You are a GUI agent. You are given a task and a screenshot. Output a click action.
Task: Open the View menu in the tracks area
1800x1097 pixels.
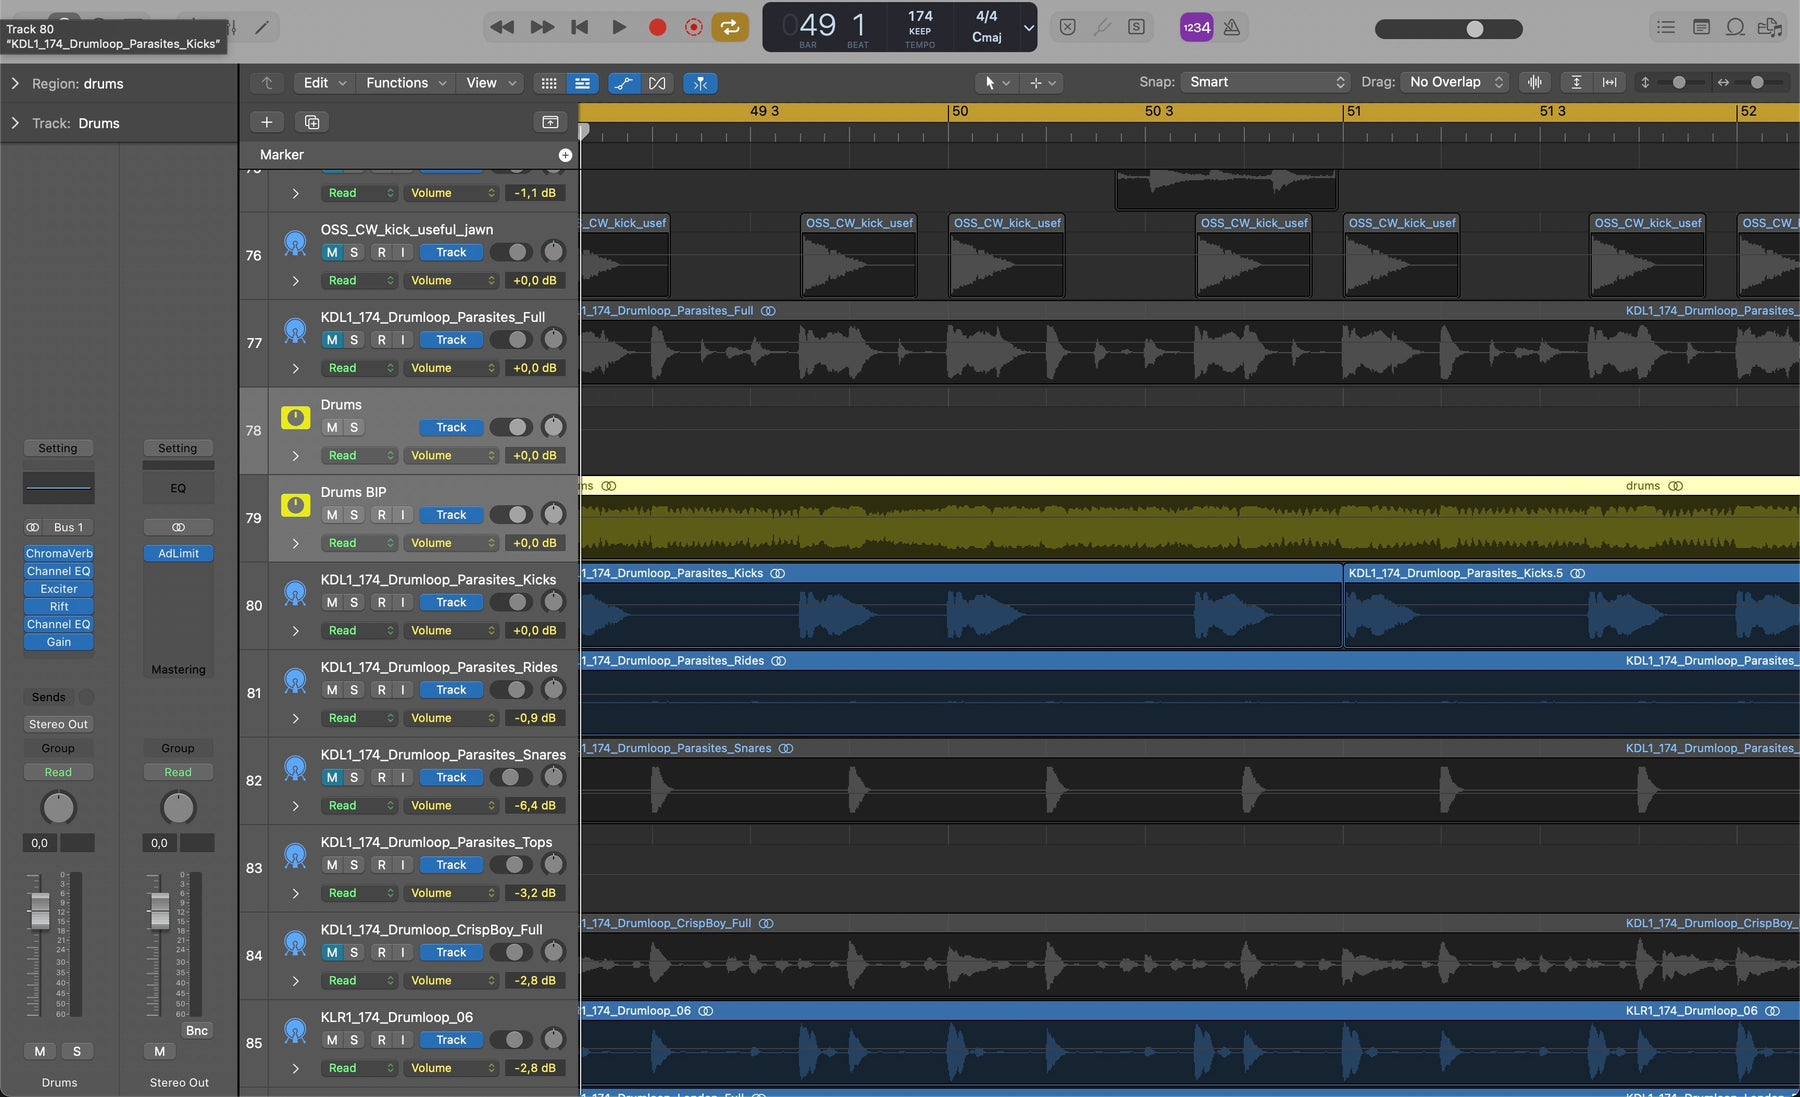490,83
